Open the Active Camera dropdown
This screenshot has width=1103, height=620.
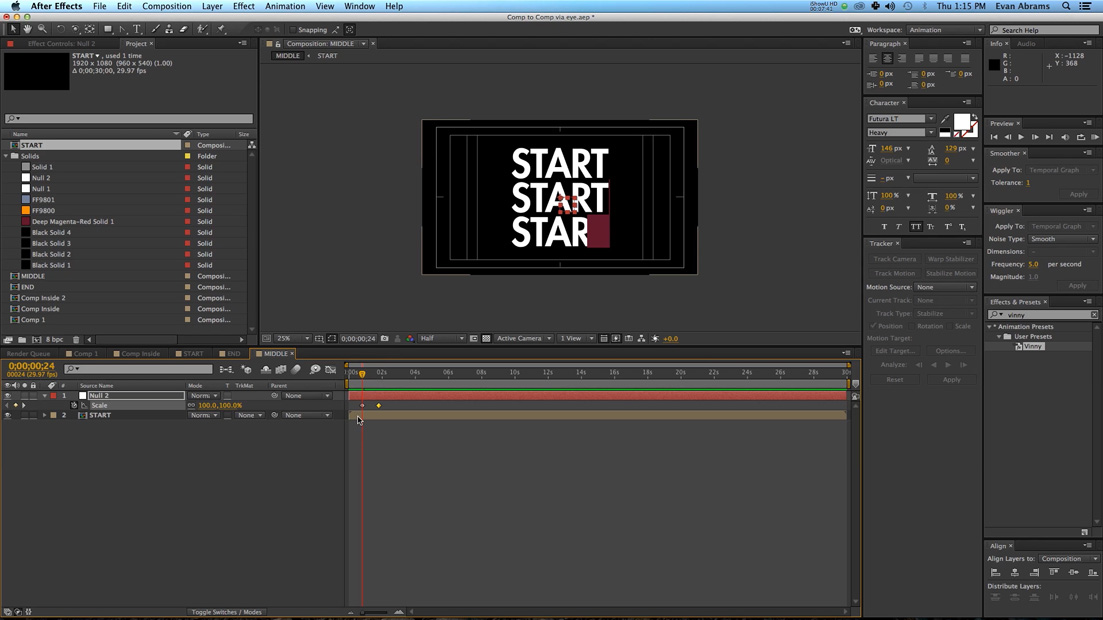click(x=523, y=339)
